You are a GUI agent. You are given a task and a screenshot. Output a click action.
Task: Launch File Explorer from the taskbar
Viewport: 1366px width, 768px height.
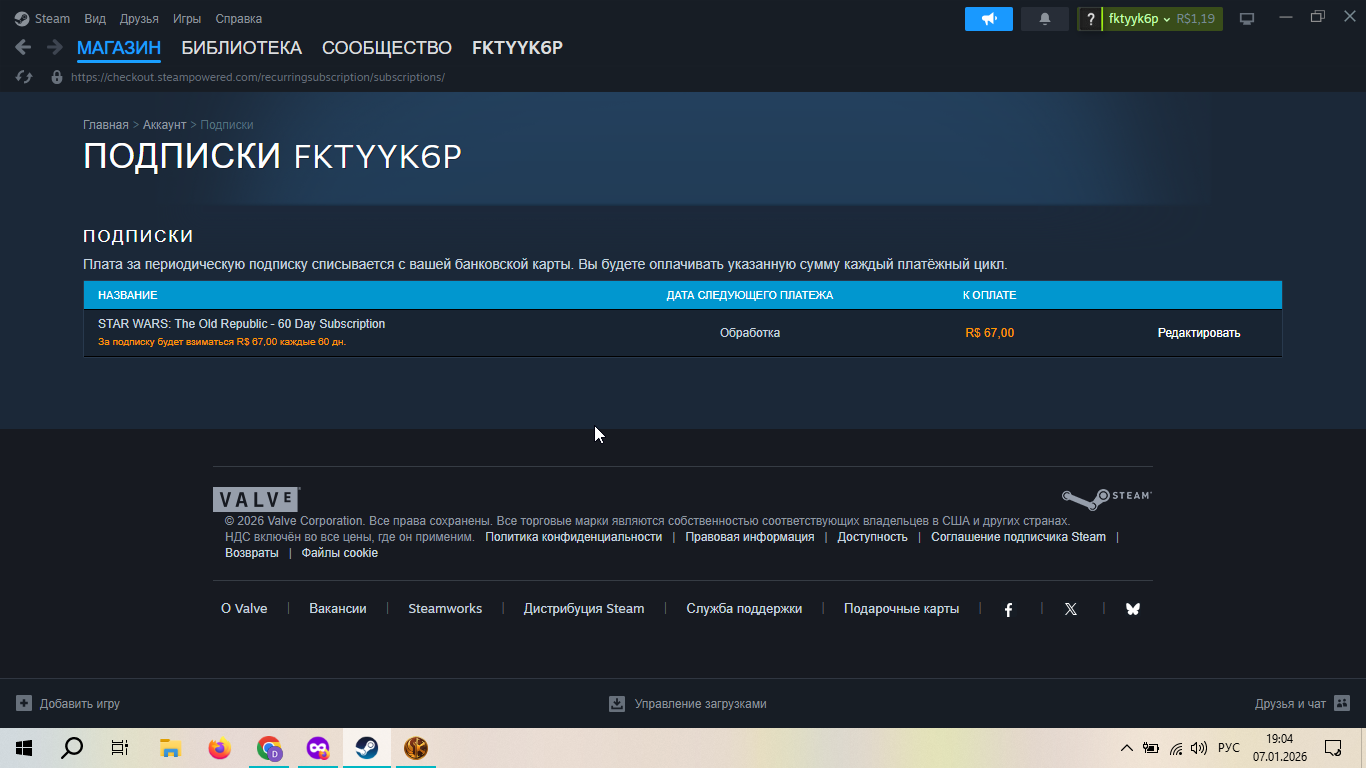pyautogui.click(x=170, y=748)
